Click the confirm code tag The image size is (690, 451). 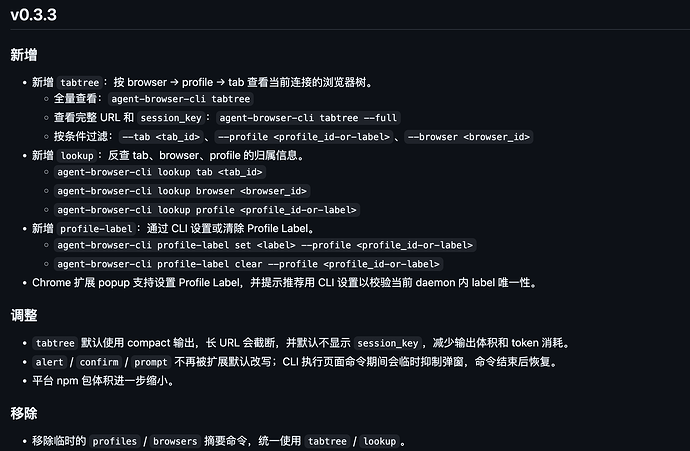coord(99,362)
